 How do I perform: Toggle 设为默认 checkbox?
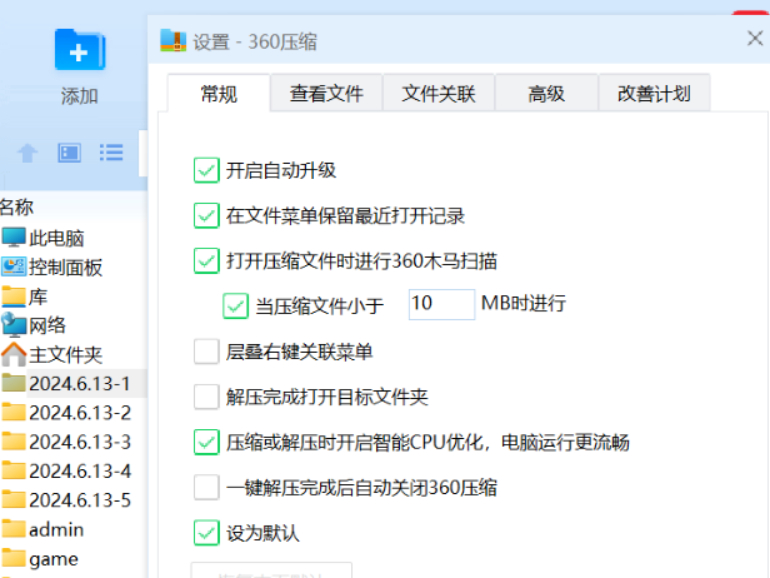point(206,533)
